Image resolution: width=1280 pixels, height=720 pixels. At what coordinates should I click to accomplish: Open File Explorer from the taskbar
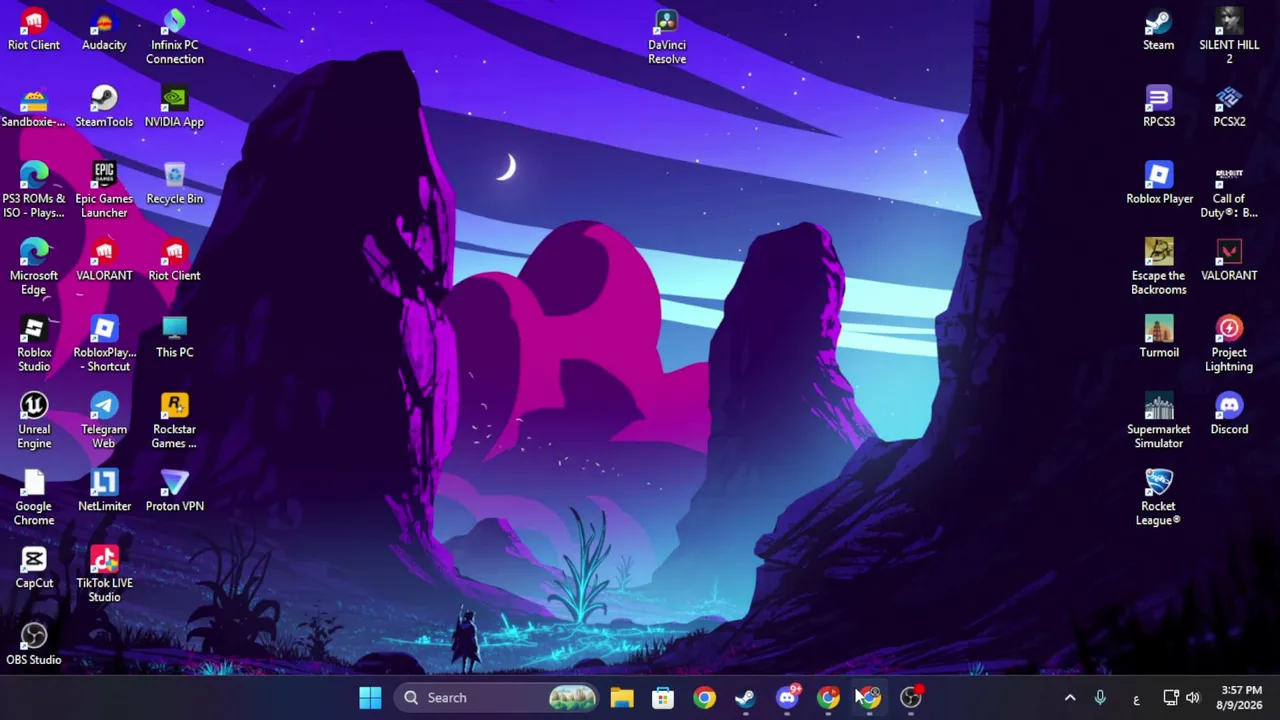622,697
